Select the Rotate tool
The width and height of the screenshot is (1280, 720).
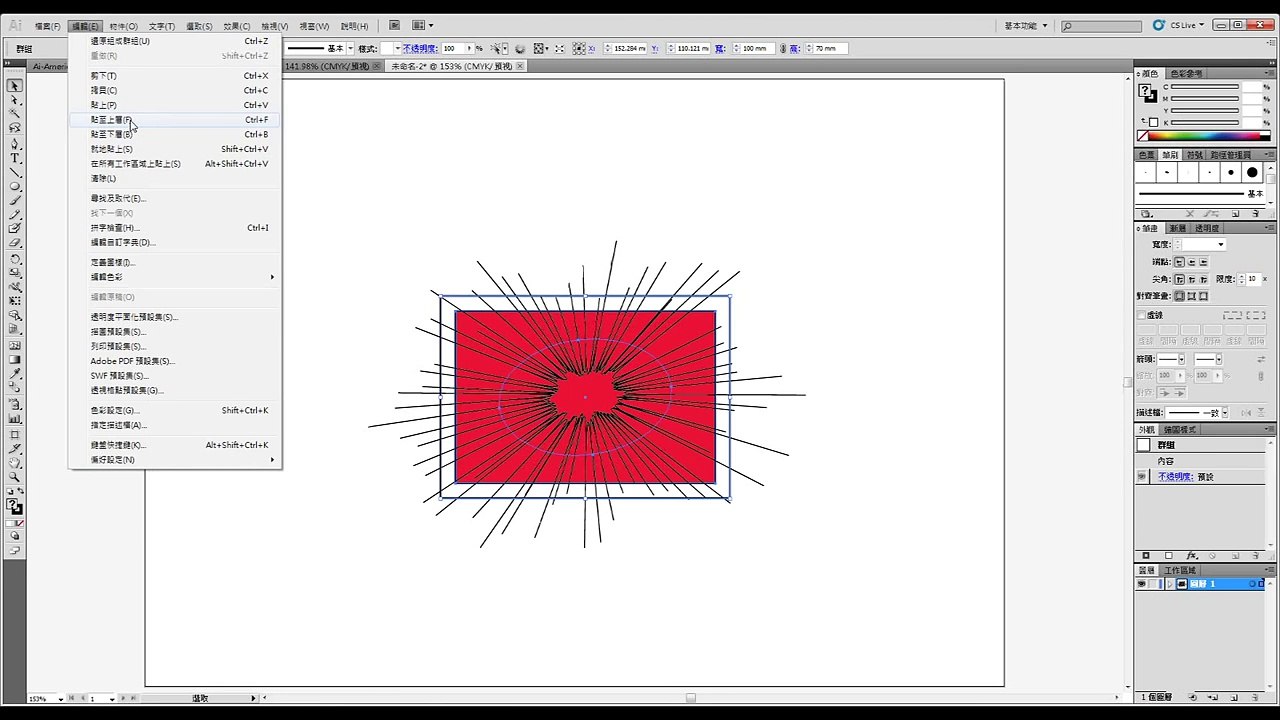pos(15,259)
